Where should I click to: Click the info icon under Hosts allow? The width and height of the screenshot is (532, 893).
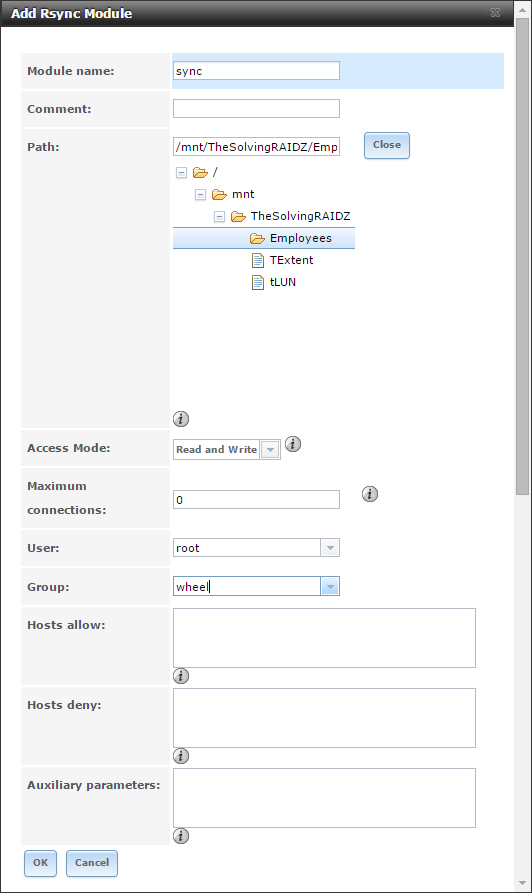[x=181, y=676]
